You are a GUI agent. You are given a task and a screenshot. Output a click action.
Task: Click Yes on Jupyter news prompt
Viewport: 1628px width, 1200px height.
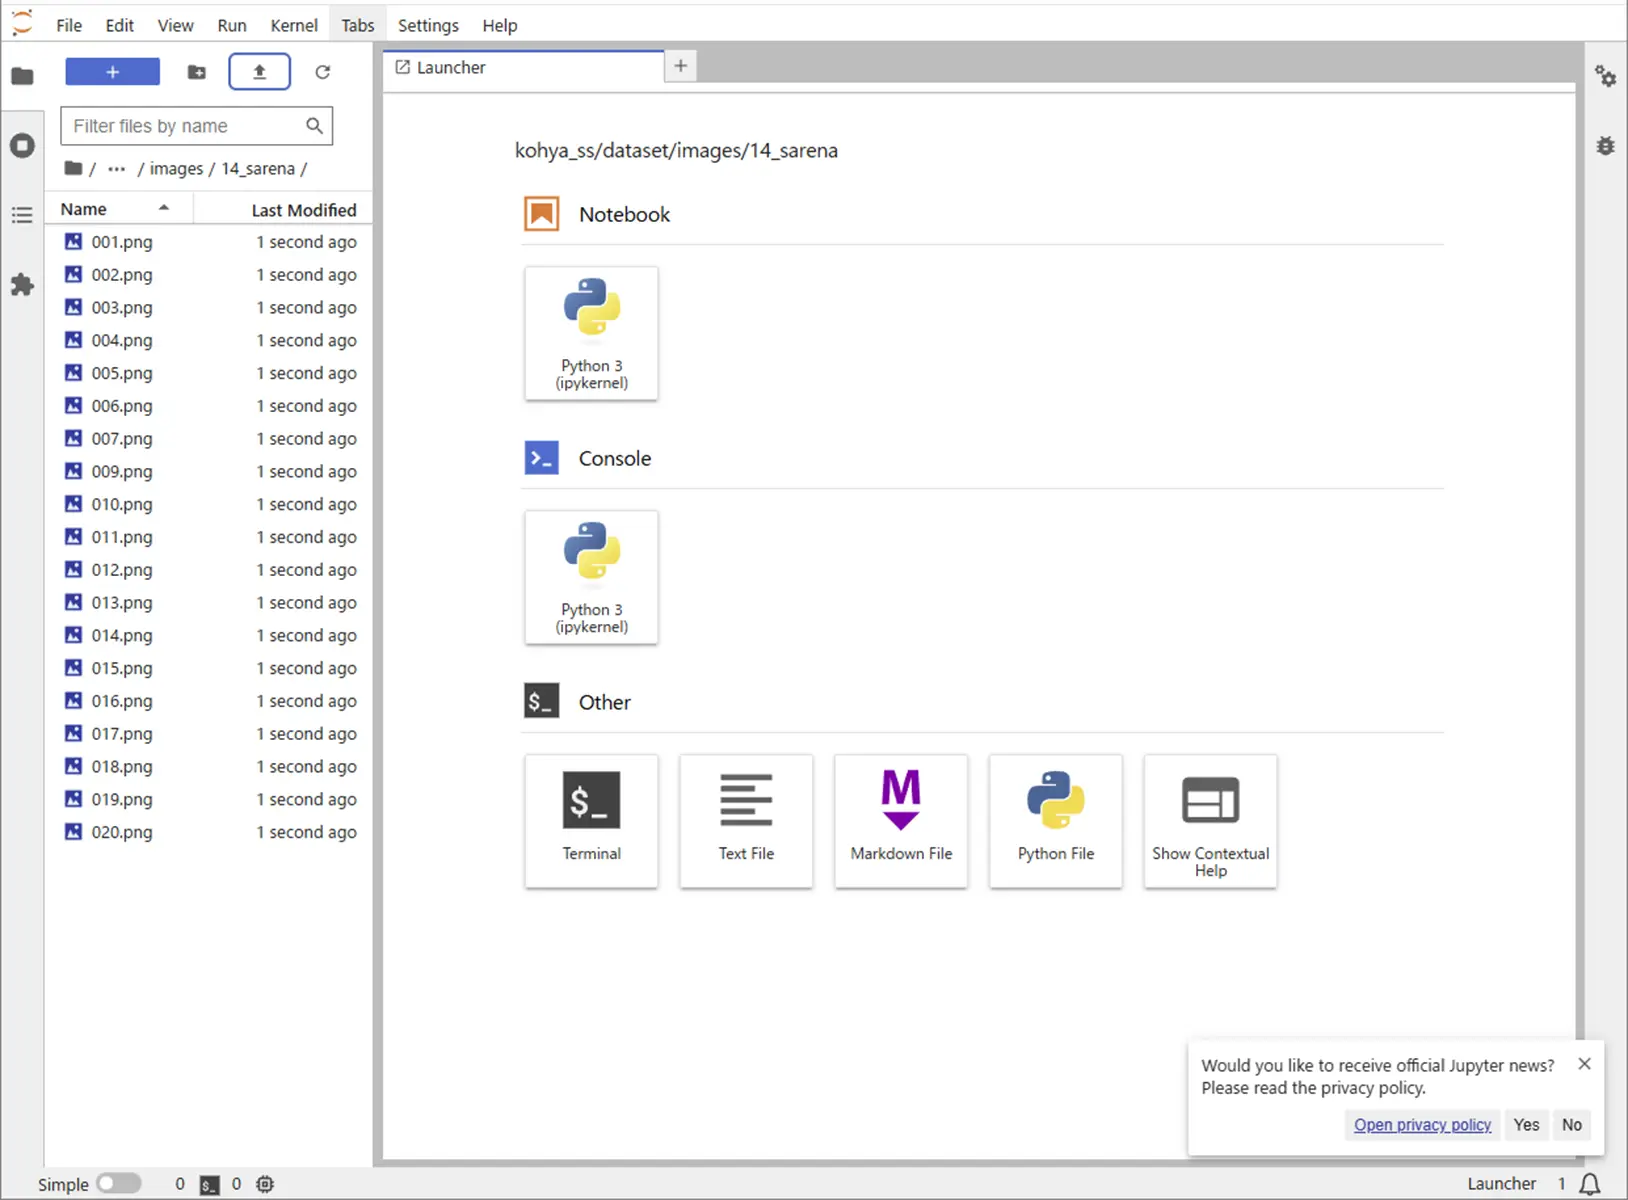coord(1526,1125)
